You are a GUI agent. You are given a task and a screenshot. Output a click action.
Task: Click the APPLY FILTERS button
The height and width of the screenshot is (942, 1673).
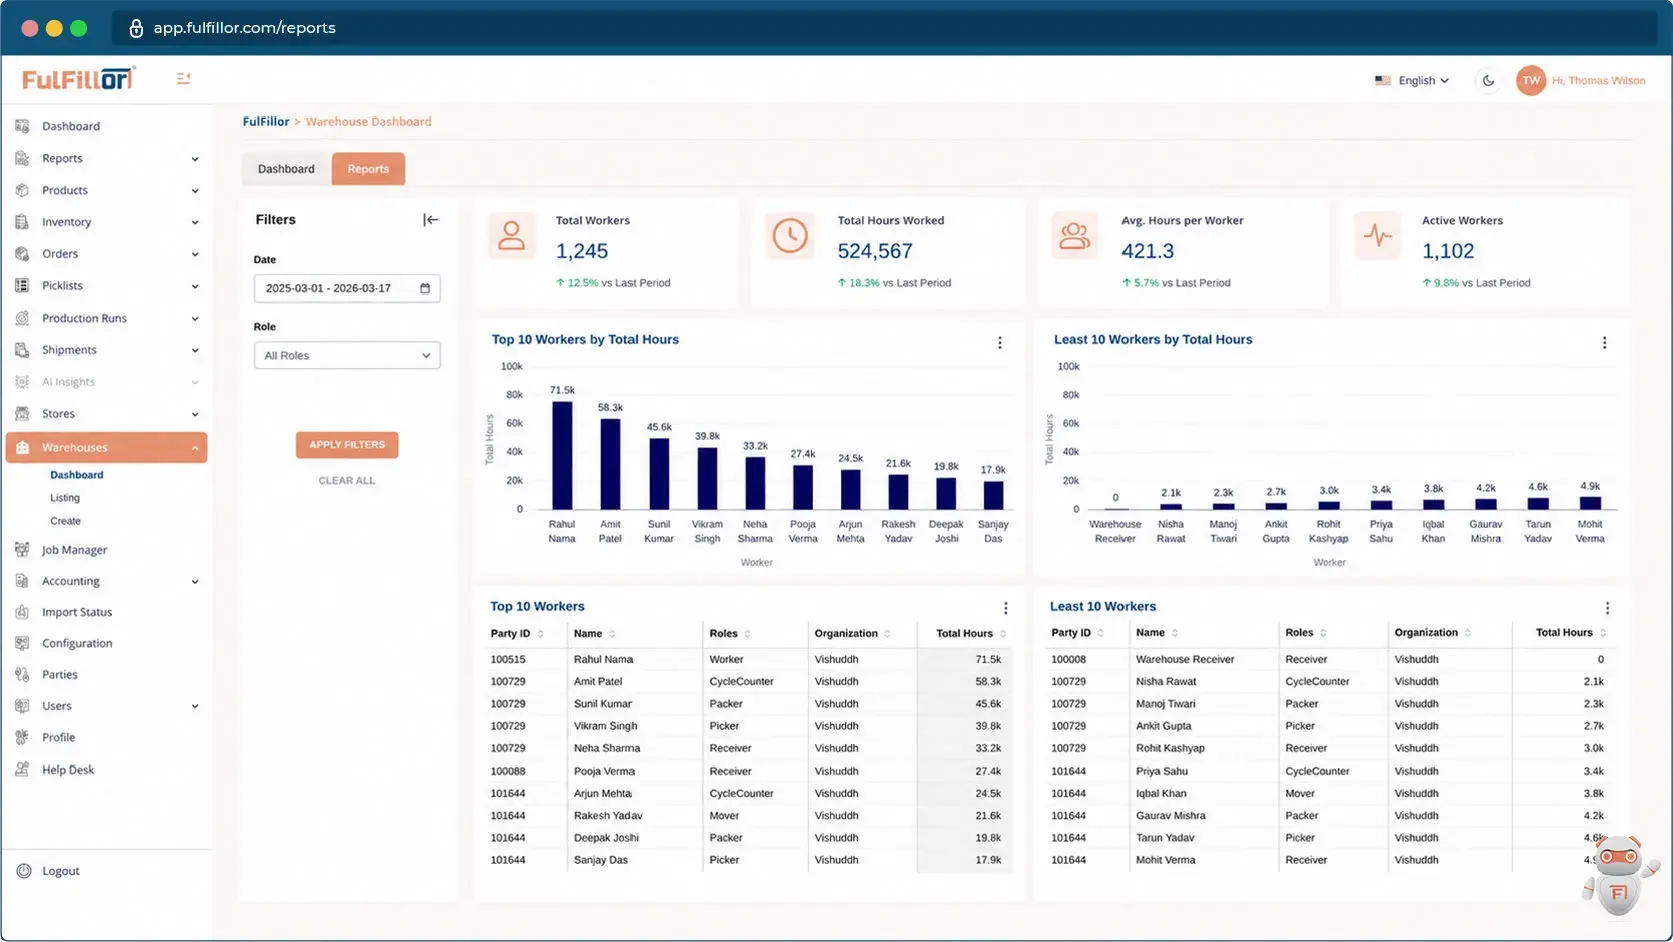tap(347, 445)
